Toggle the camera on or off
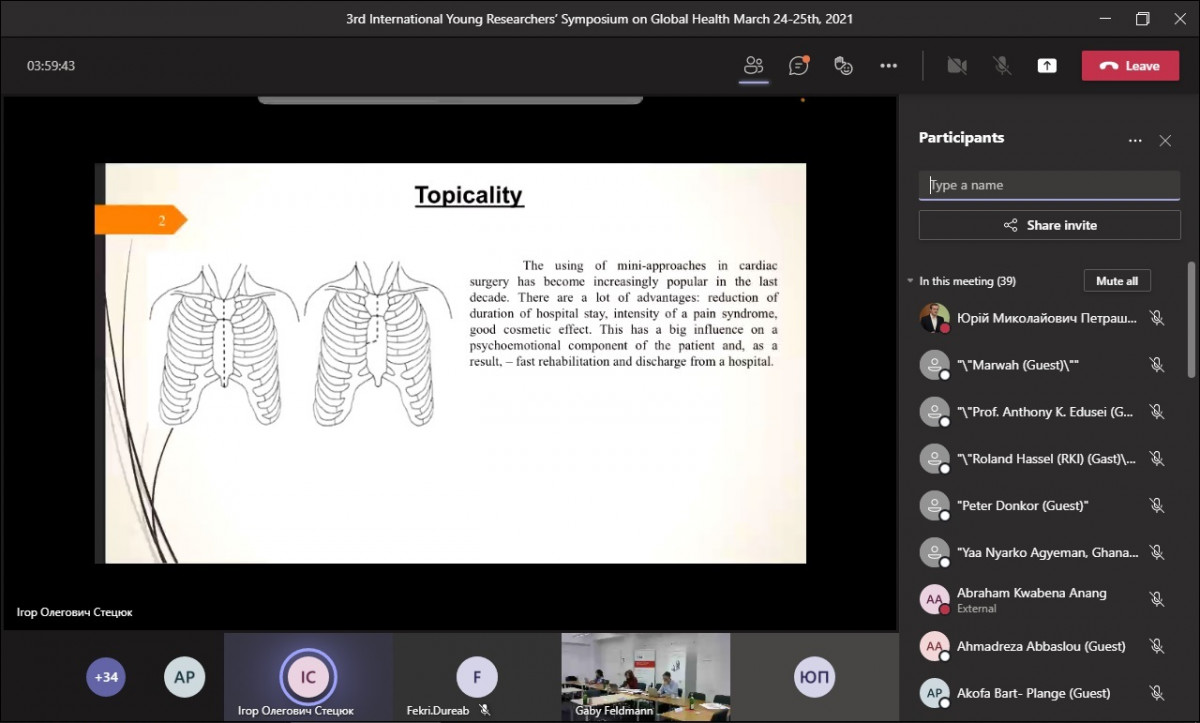 tap(957, 66)
